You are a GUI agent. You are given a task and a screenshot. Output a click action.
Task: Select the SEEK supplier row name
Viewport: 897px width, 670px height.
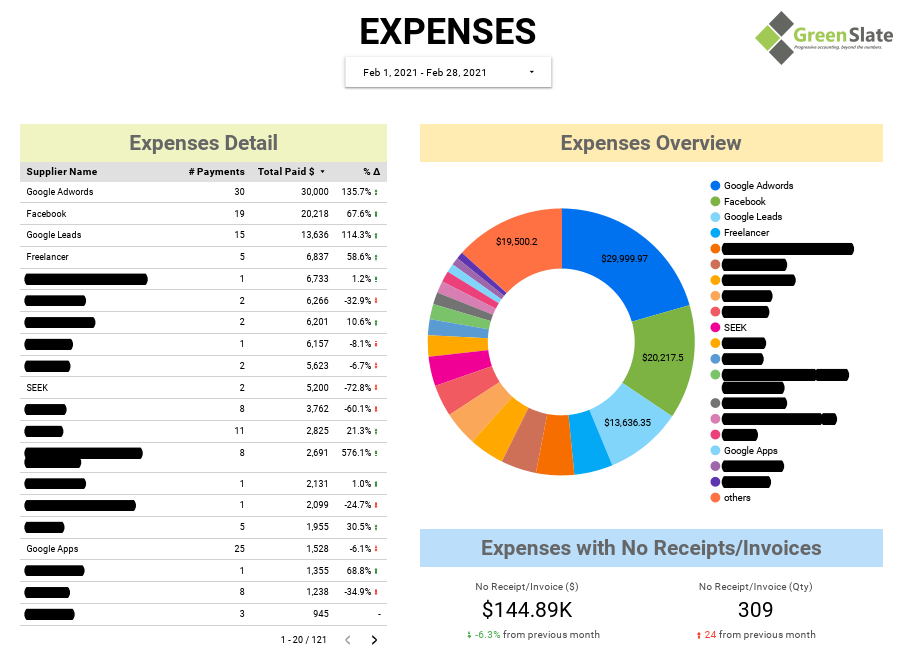[37, 387]
